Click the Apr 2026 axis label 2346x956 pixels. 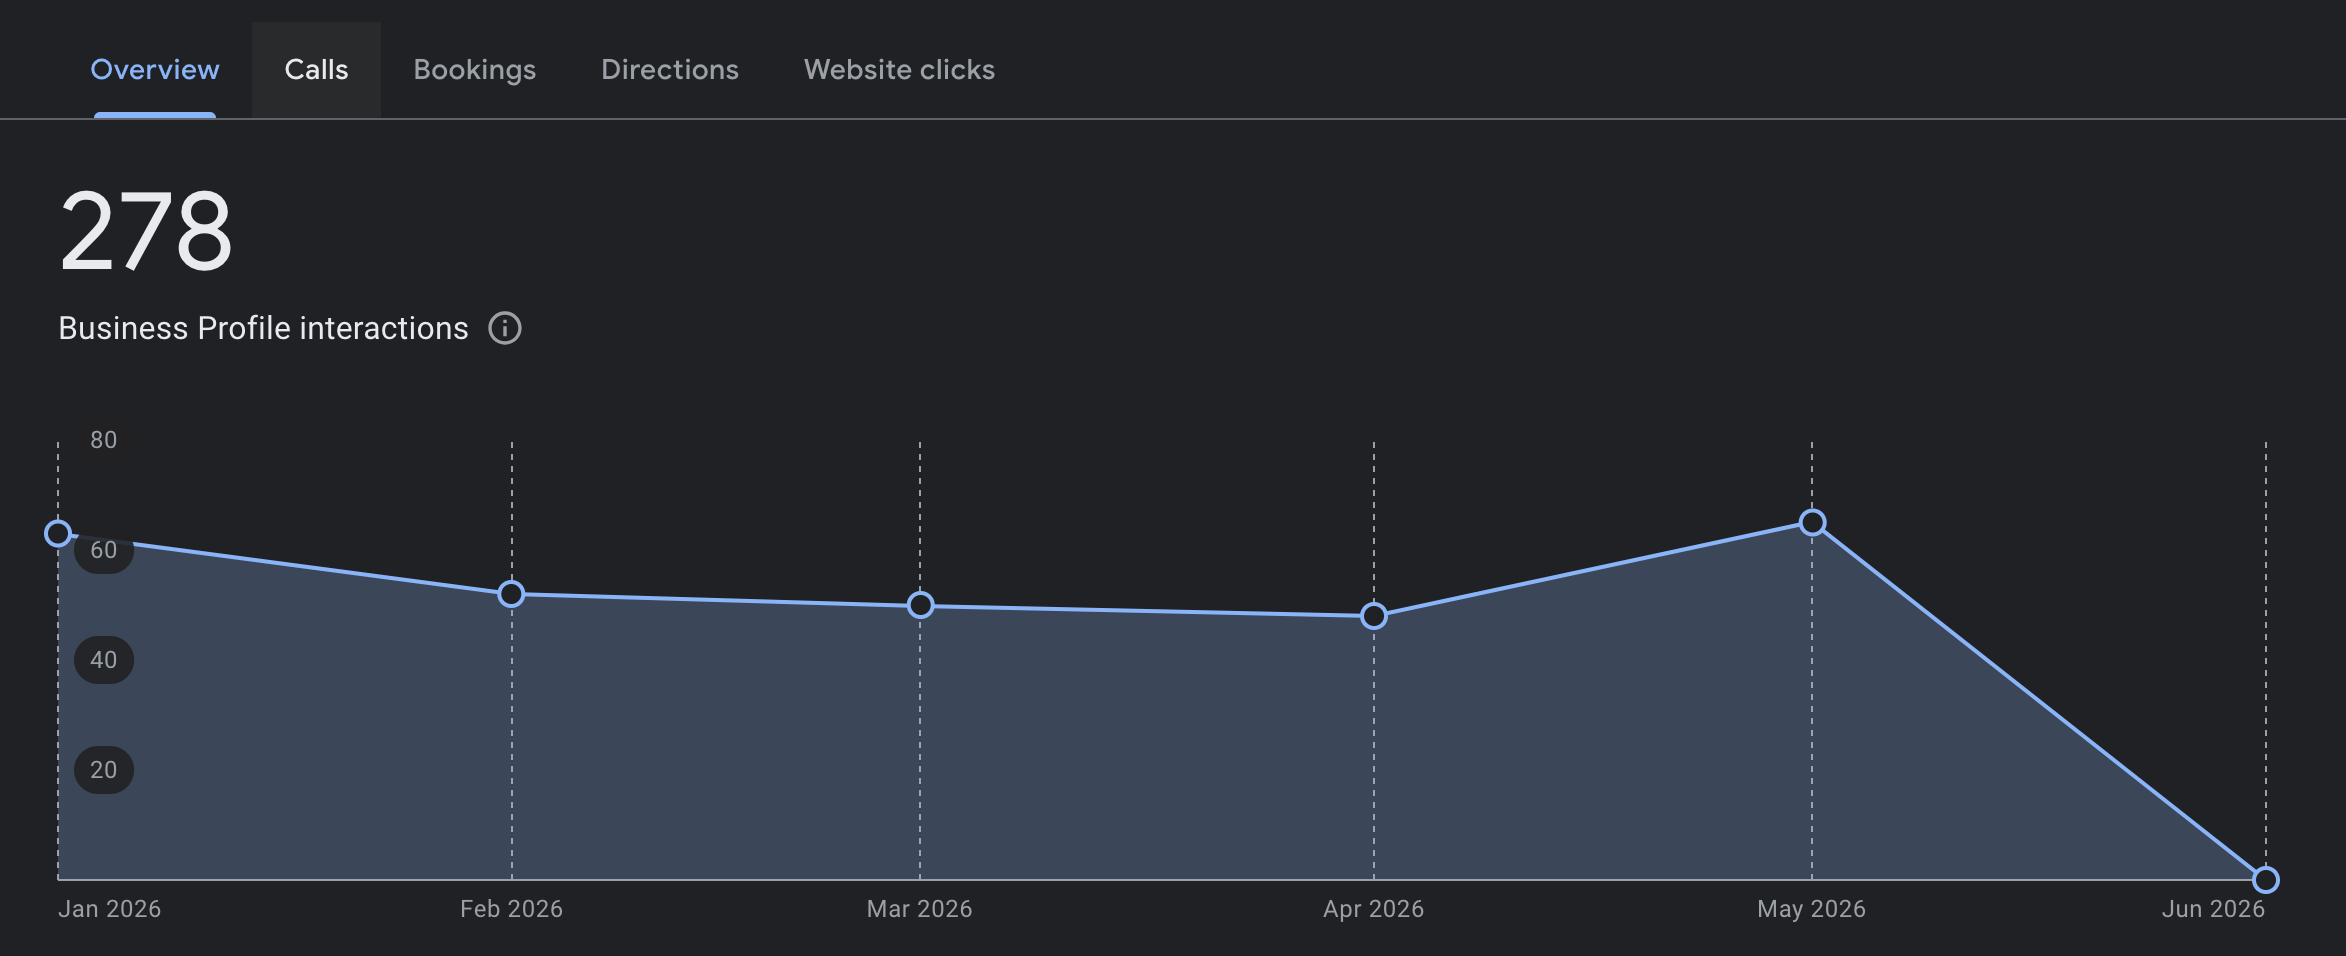pos(1373,909)
